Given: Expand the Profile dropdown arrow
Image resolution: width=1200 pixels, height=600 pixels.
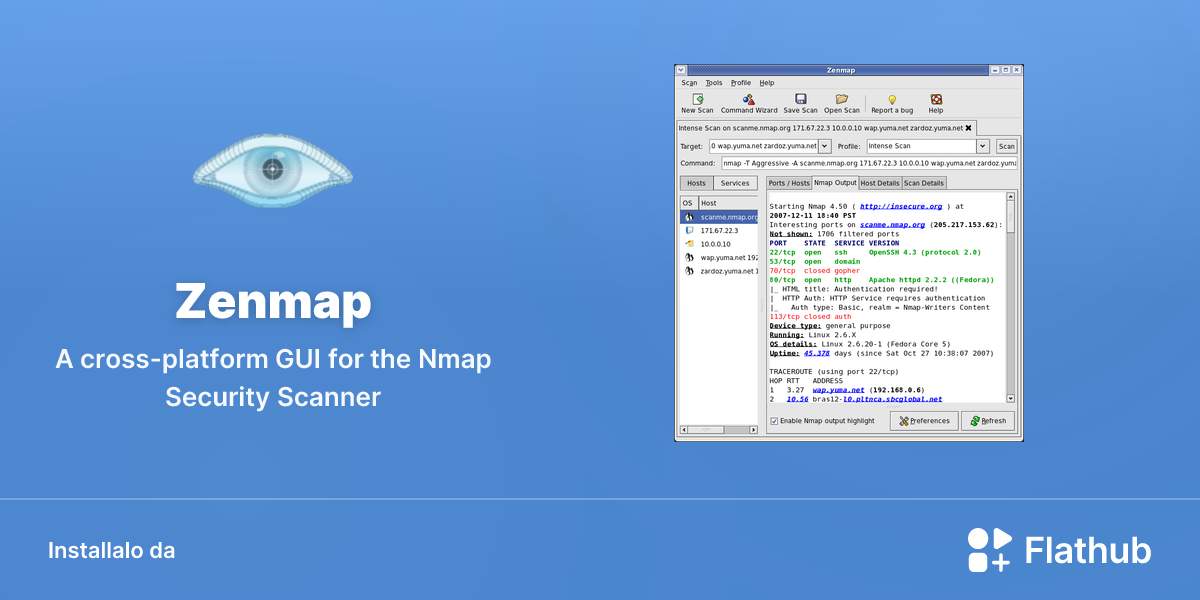Looking at the screenshot, I should (x=984, y=146).
